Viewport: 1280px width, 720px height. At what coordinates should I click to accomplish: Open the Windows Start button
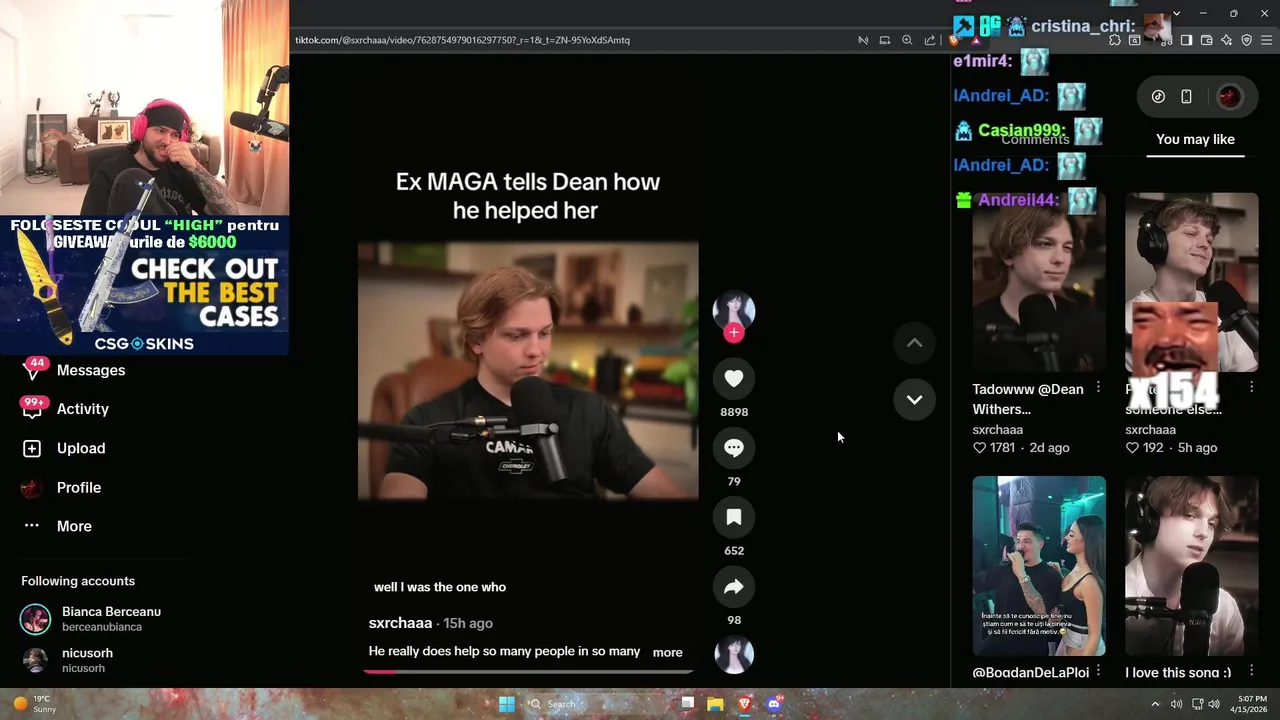click(507, 704)
